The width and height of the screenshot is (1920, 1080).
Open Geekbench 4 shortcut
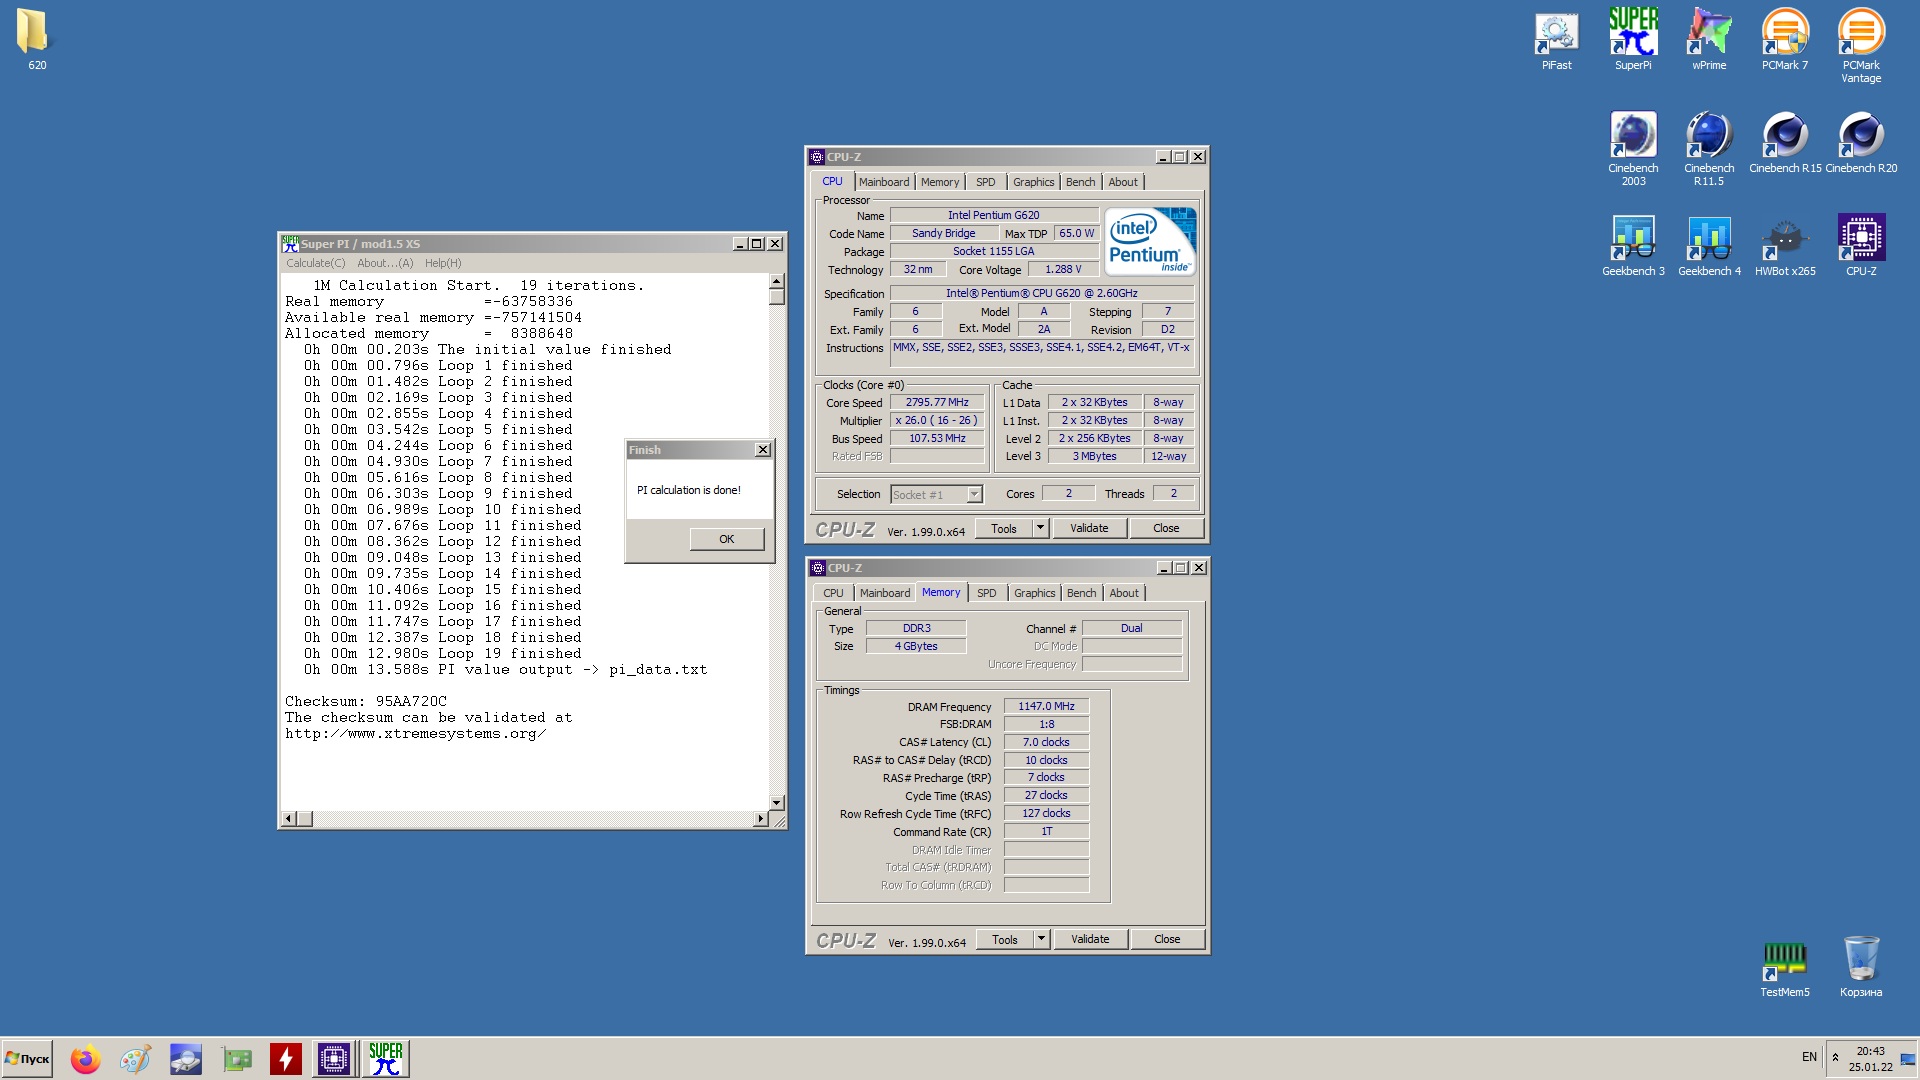click(1709, 244)
